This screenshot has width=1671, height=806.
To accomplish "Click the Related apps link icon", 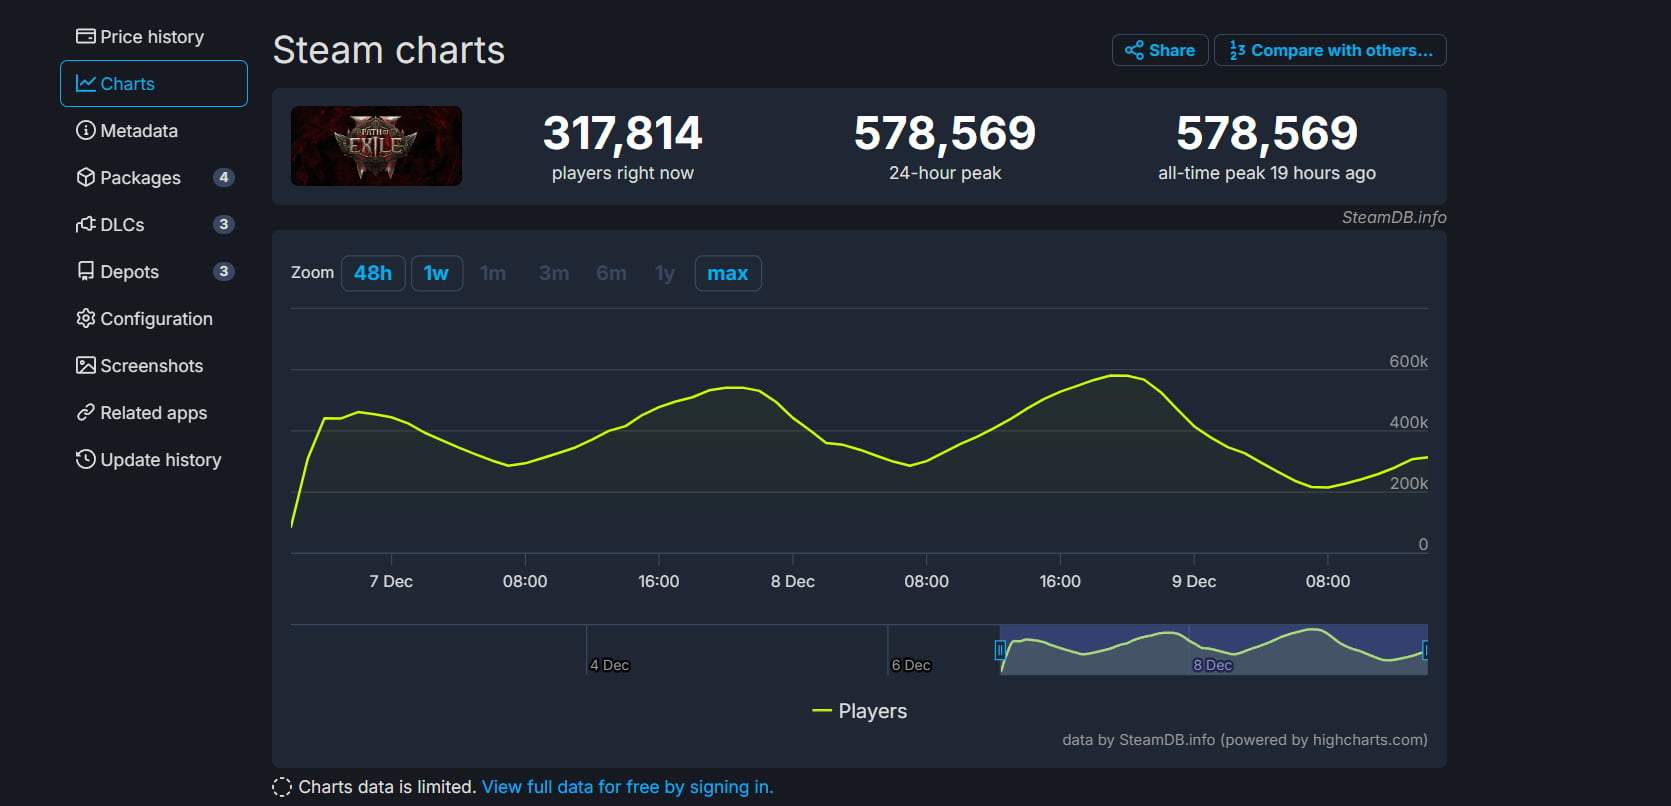I will (86, 412).
